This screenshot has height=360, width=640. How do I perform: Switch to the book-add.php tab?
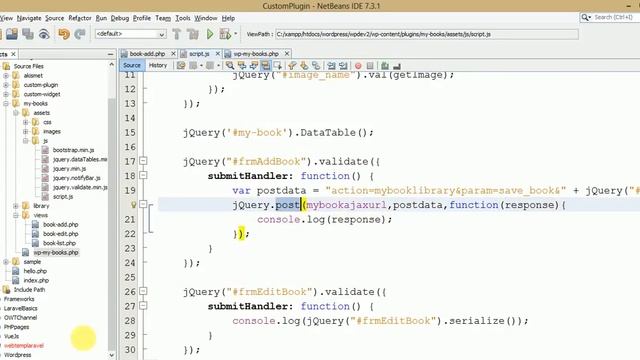147,53
